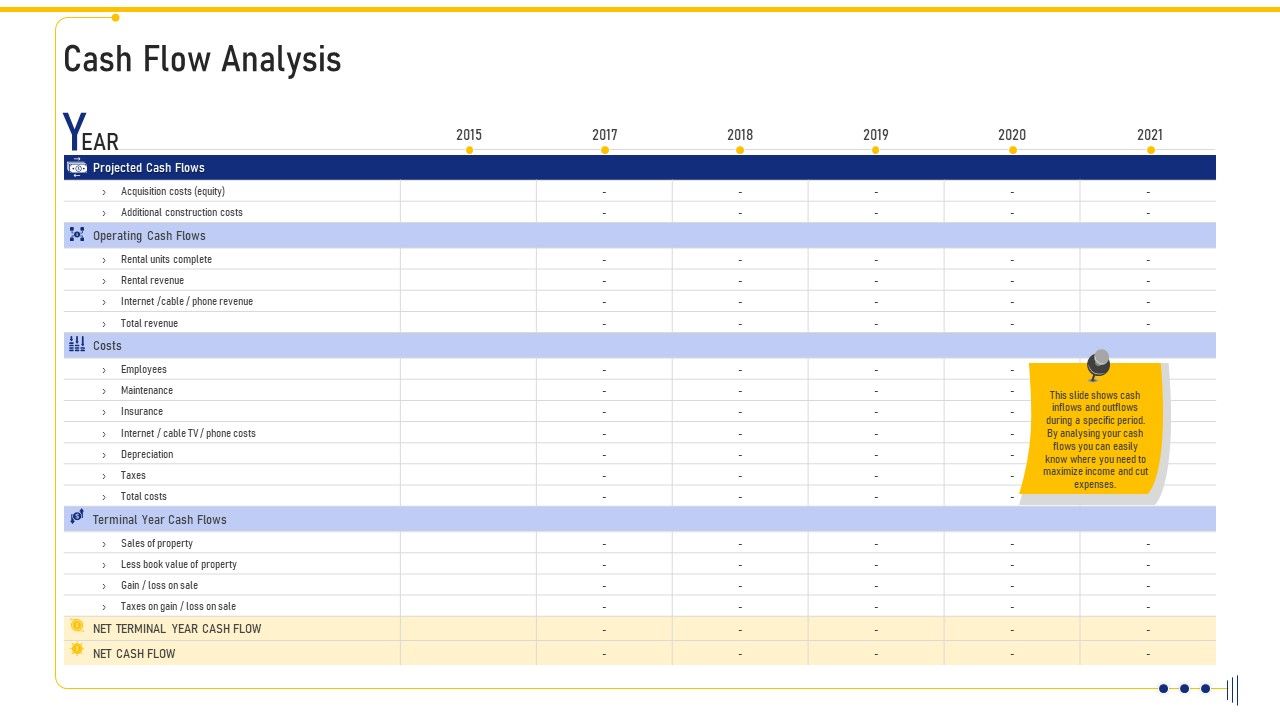The height and width of the screenshot is (720, 1280).
Task: Select the 2019 year marker dot
Action: tap(876, 150)
